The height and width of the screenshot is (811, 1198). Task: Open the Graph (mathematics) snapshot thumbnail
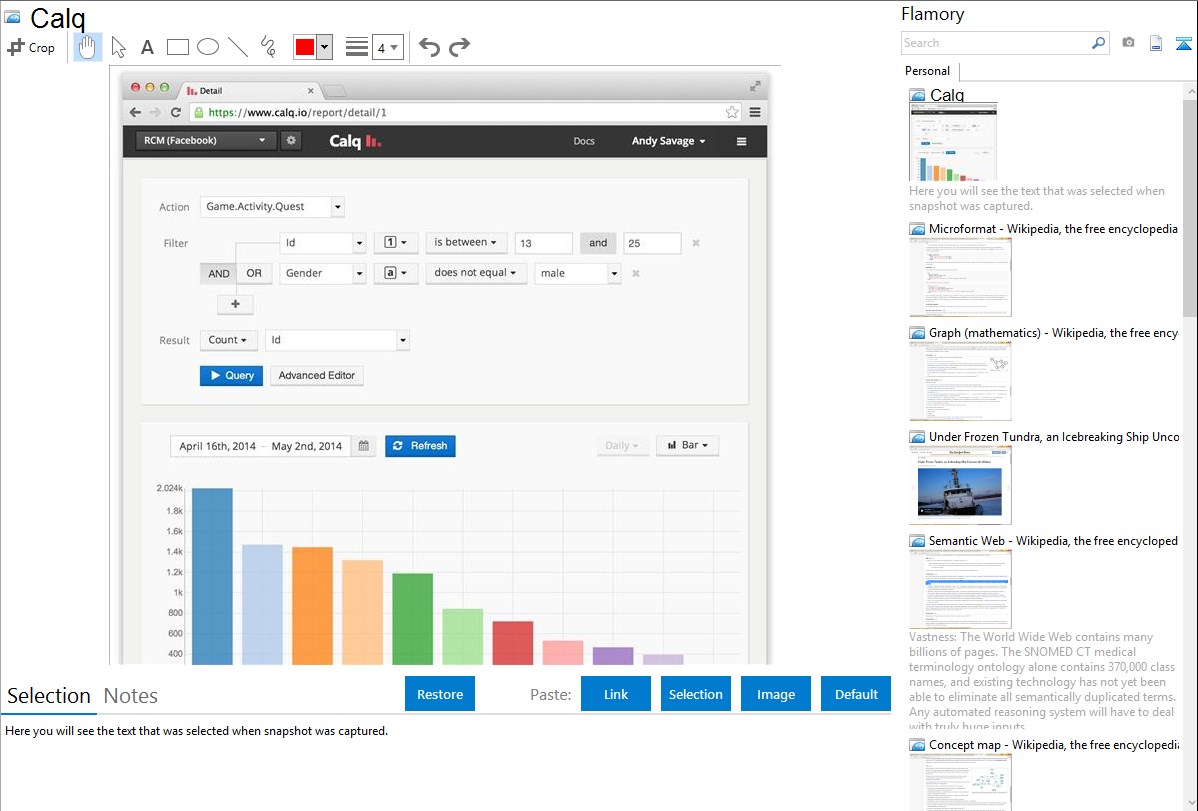[960, 381]
